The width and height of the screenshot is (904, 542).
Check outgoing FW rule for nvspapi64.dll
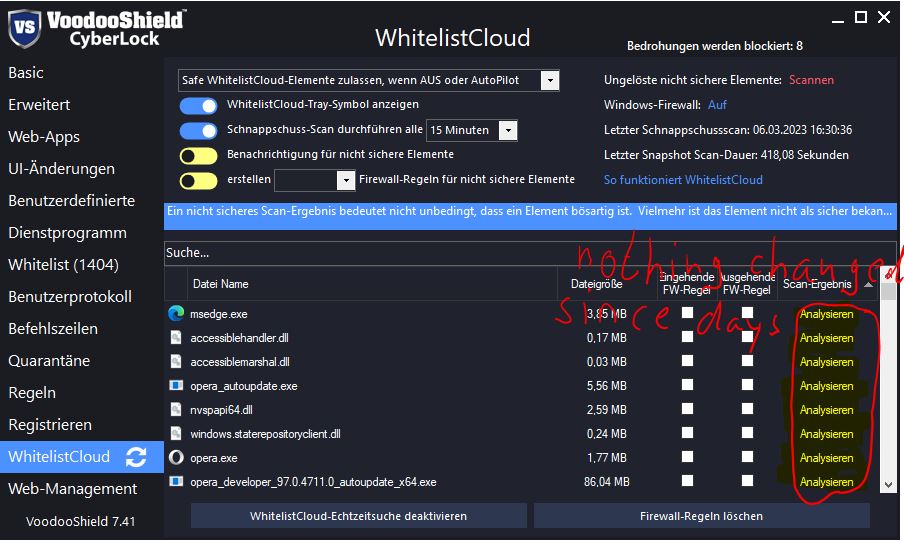tap(747, 408)
